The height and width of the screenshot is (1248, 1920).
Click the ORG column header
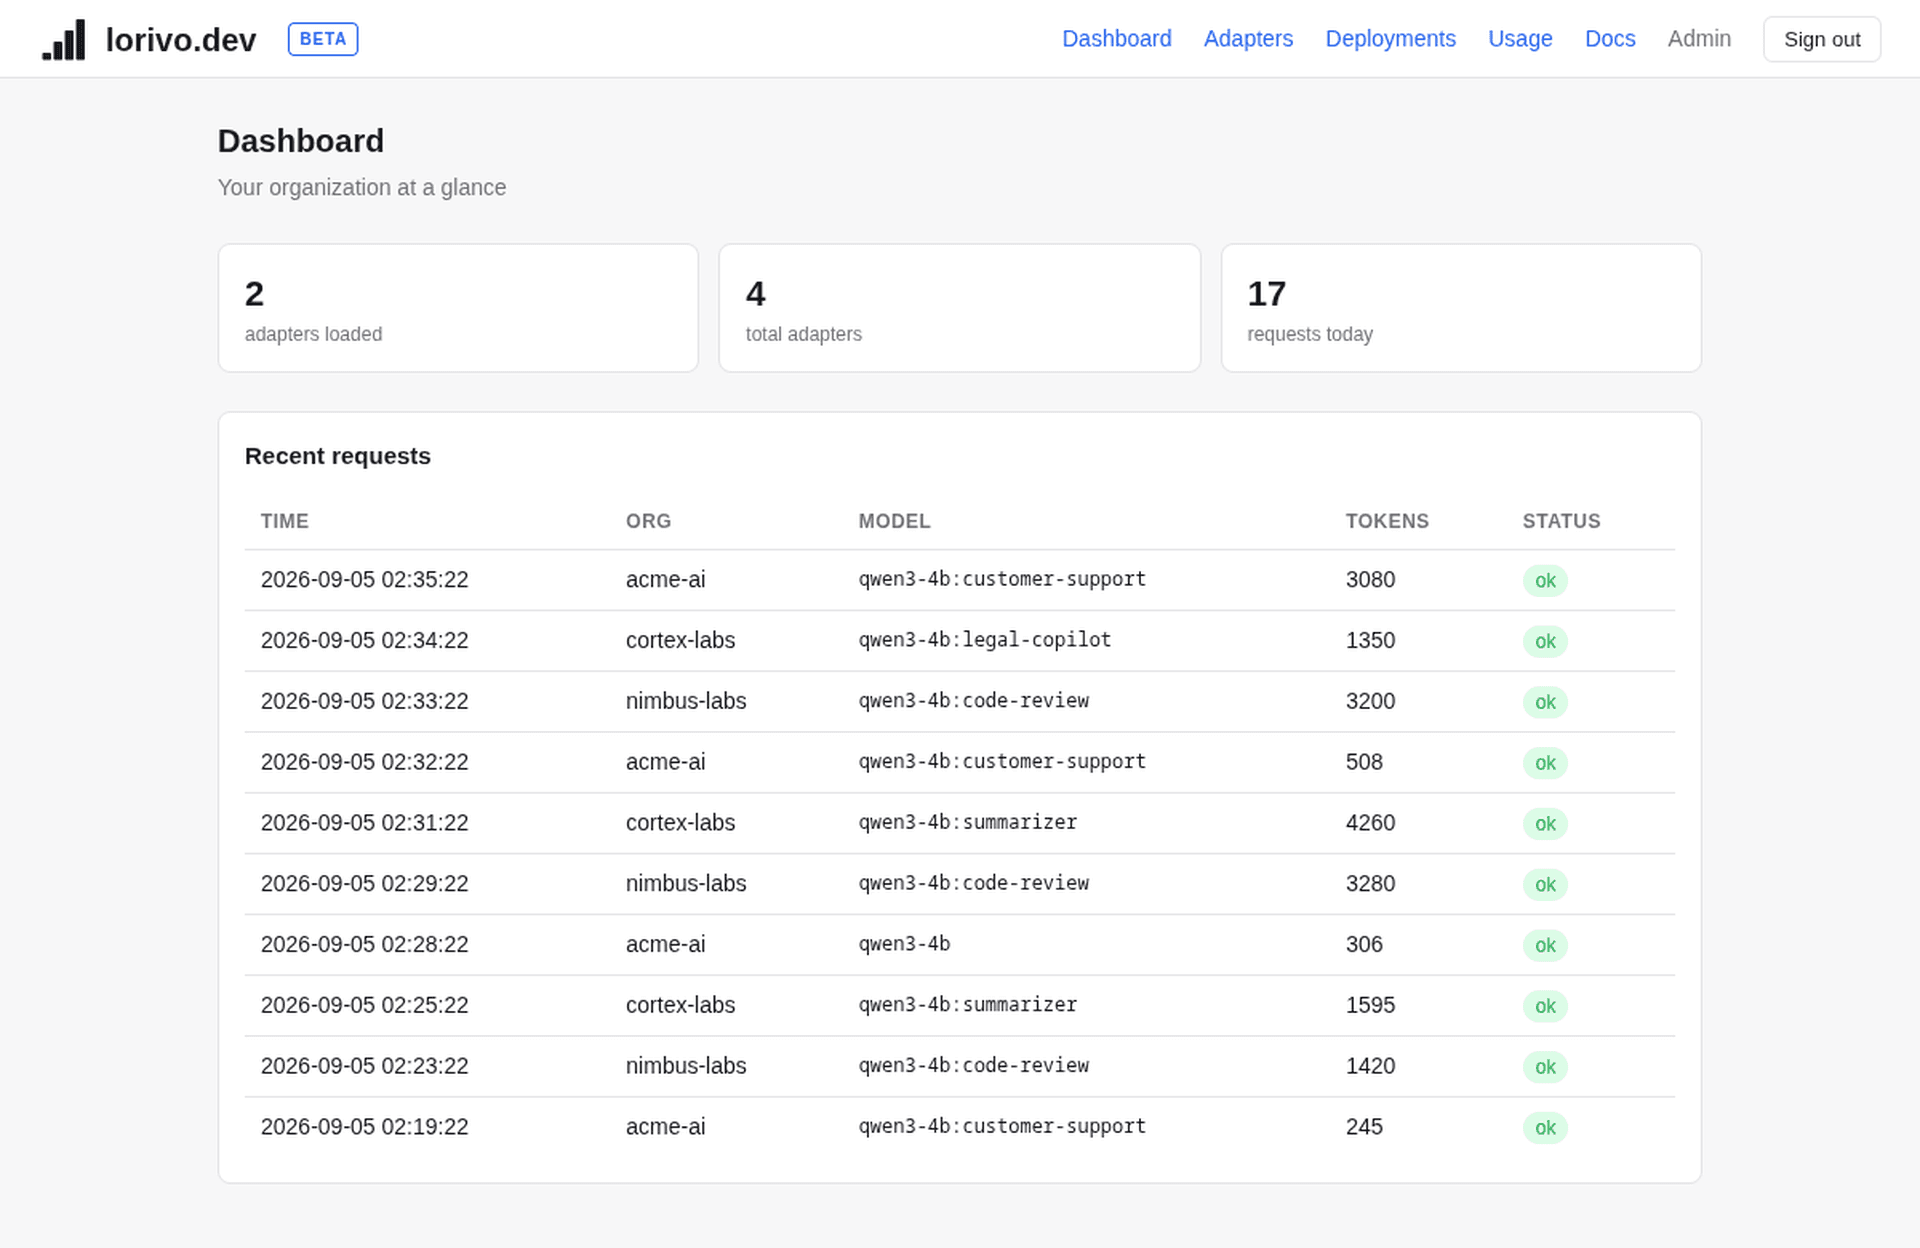click(648, 521)
